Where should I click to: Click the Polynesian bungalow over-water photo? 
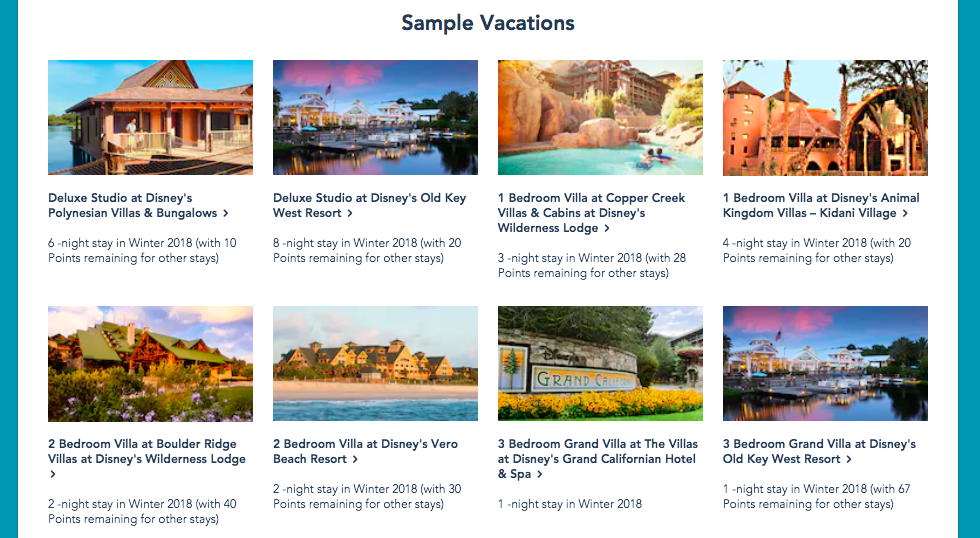pyautogui.click(x=151, y=117)
